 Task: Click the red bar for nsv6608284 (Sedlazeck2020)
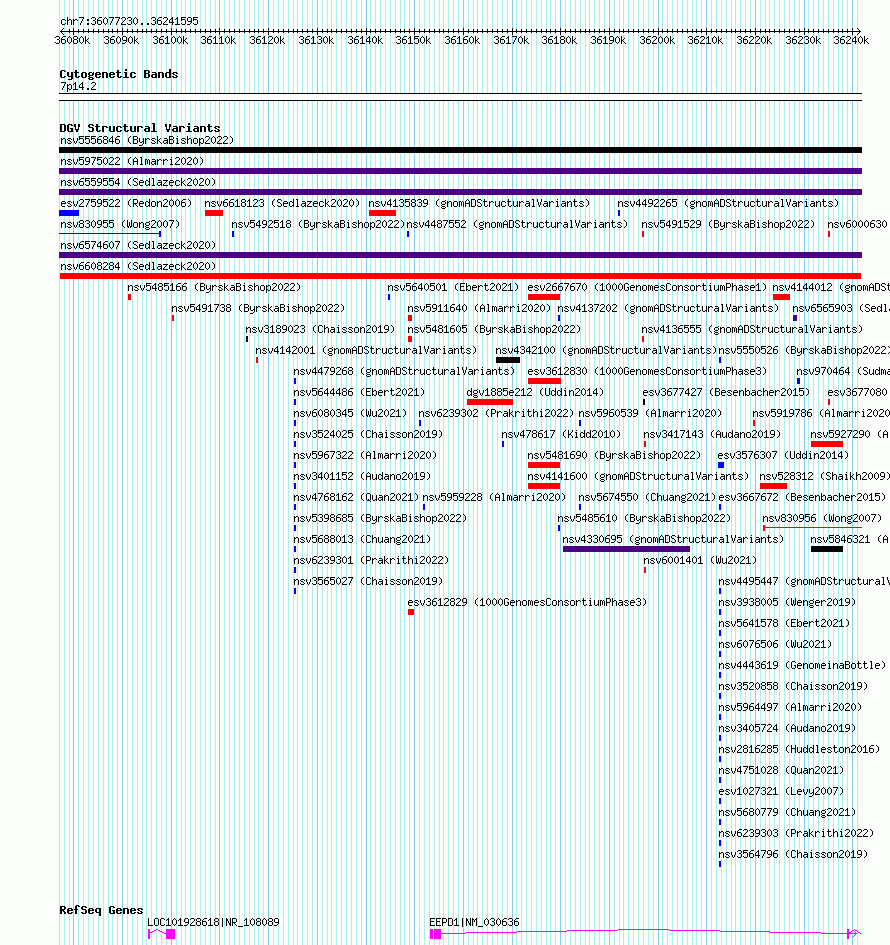[x=460, y=276]
